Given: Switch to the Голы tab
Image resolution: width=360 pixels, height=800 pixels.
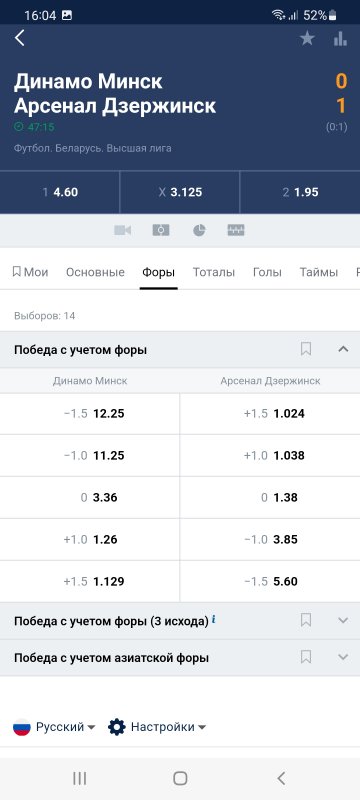Looking at the screenshot, I should coord(267,272).
